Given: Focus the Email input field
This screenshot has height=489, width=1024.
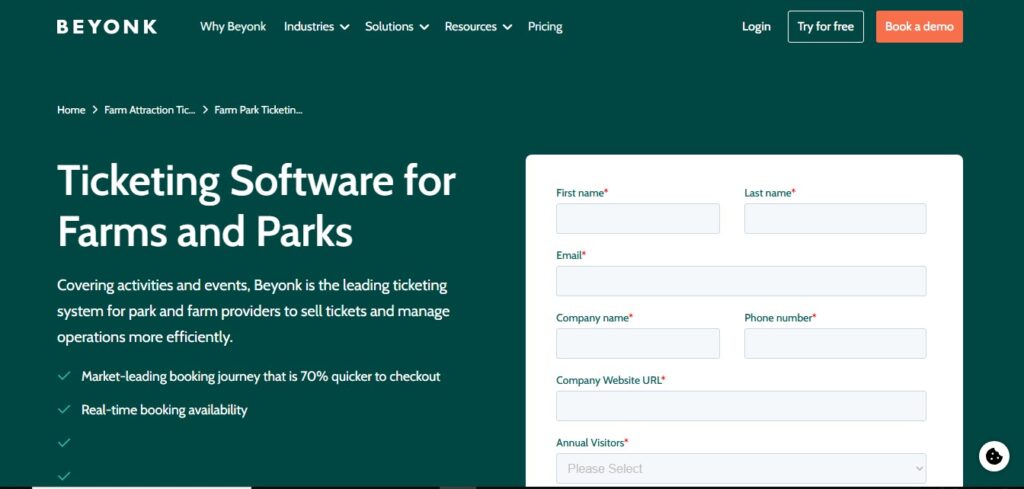Looking at the screenshot, I should point(741,281).
